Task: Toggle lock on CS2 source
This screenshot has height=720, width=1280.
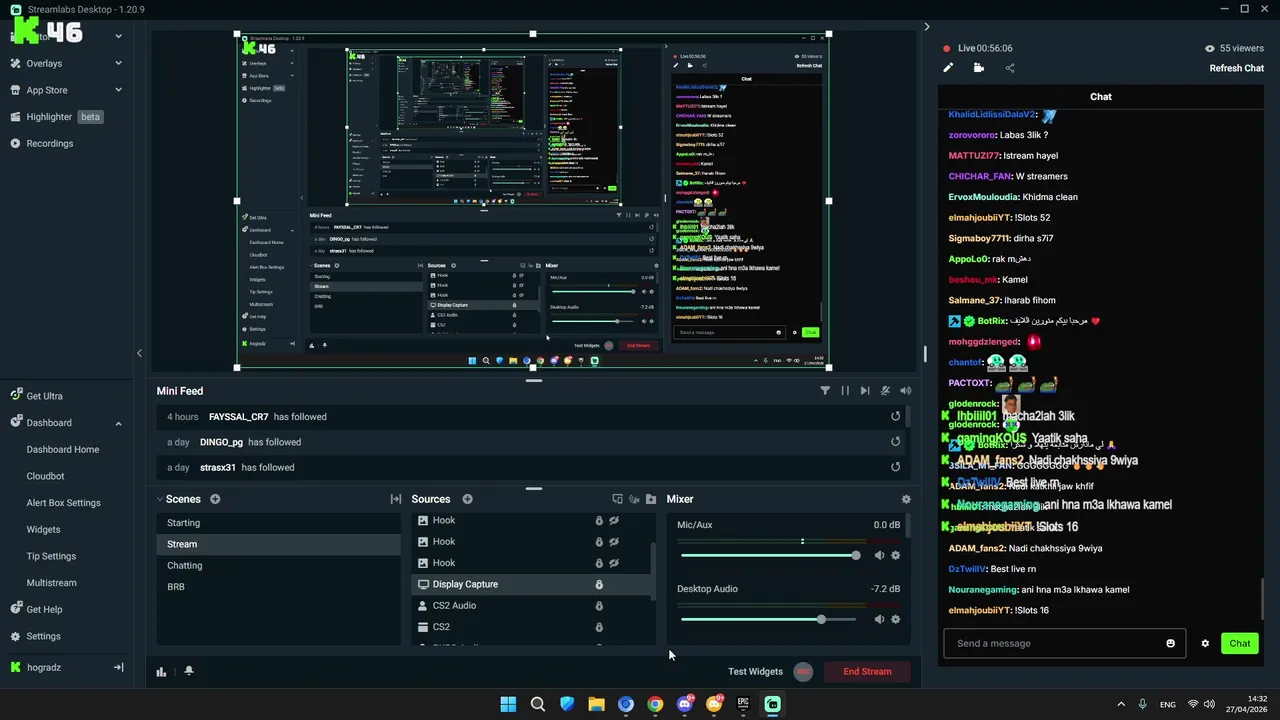Action: coord(599,627)
